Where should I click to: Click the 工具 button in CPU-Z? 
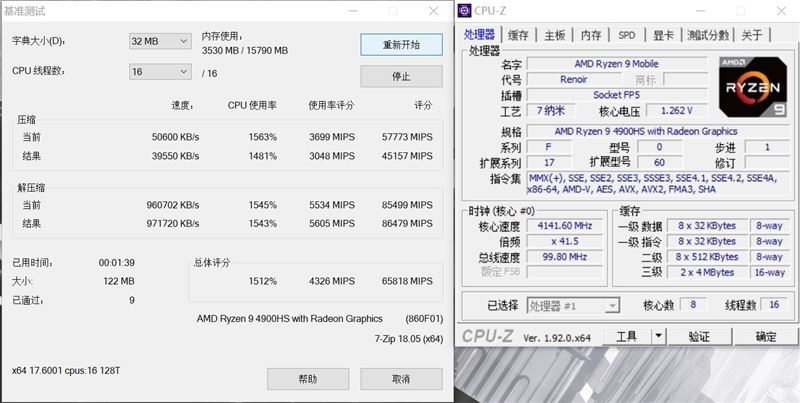[x=627, y=336]
